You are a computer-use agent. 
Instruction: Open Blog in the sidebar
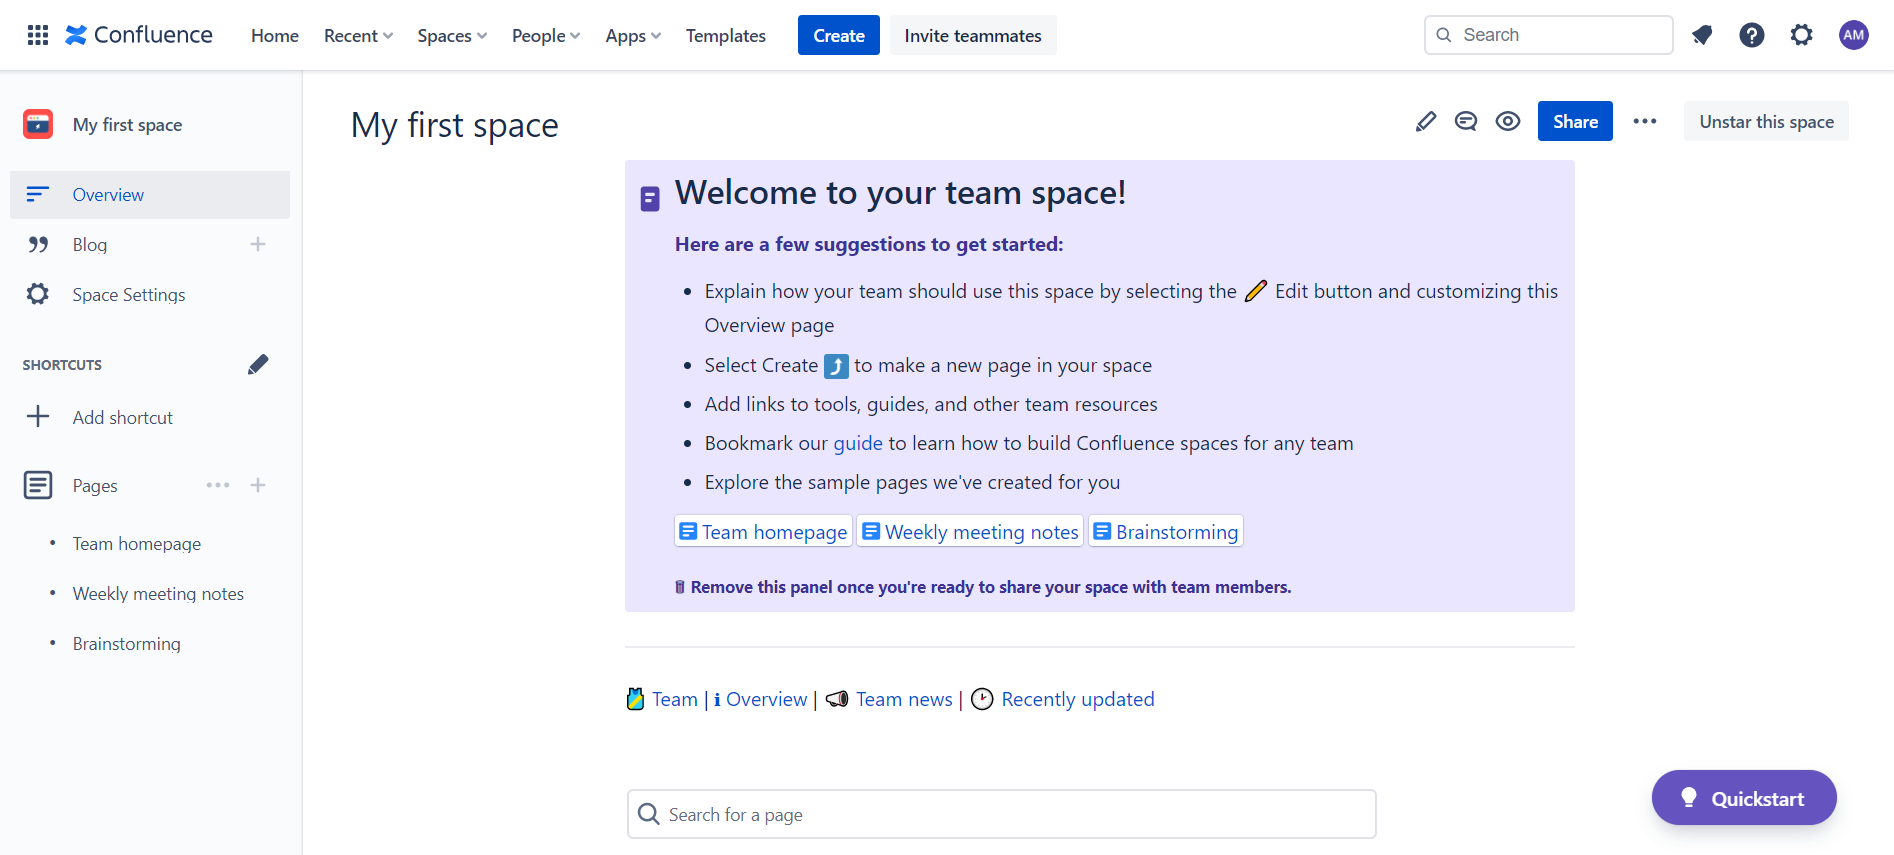click(90, 244)
